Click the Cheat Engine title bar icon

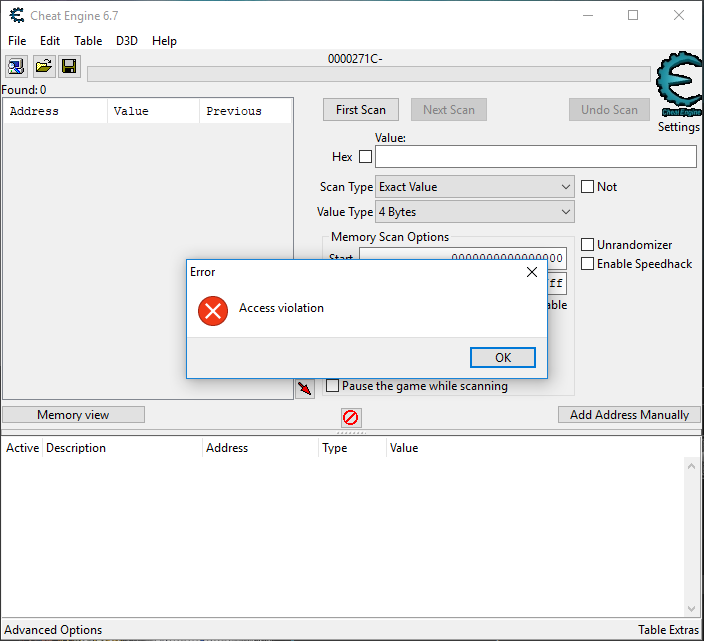17,15
